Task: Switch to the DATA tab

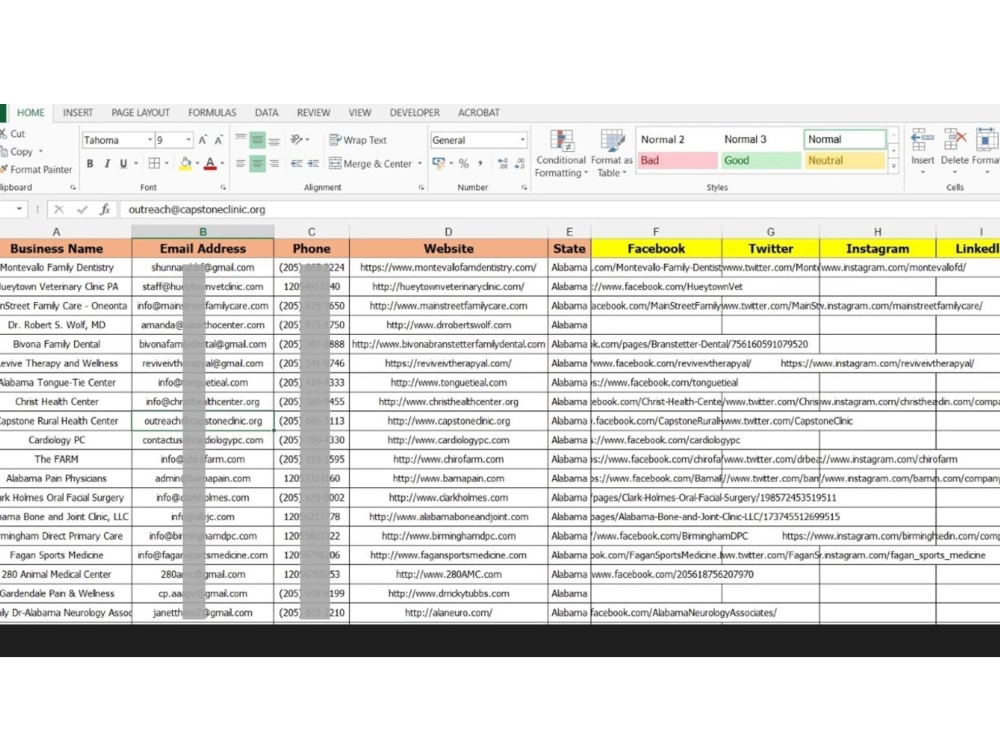Action: tap(267, 113)
